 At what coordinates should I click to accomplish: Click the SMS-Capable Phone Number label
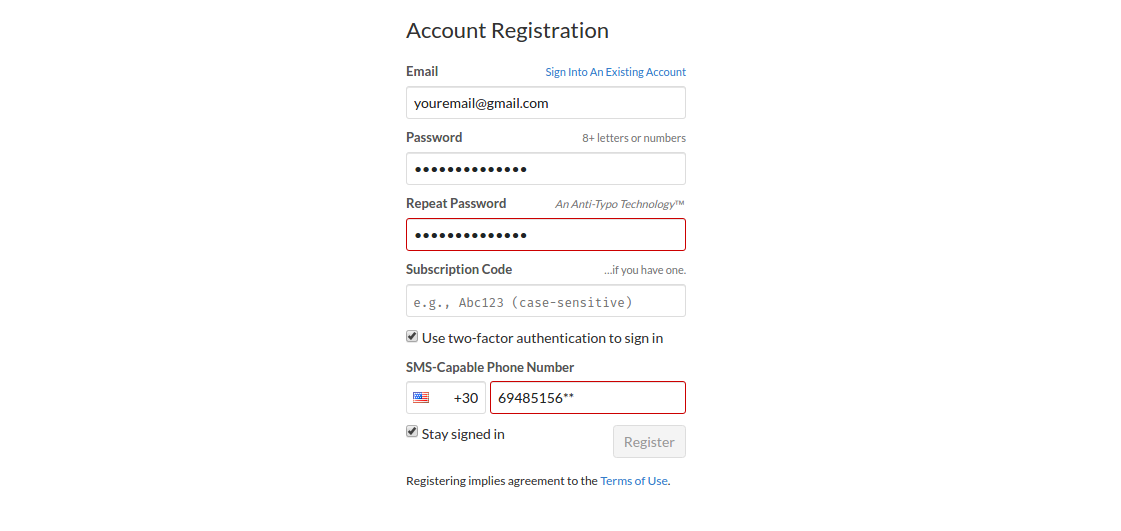pos(490,367)
